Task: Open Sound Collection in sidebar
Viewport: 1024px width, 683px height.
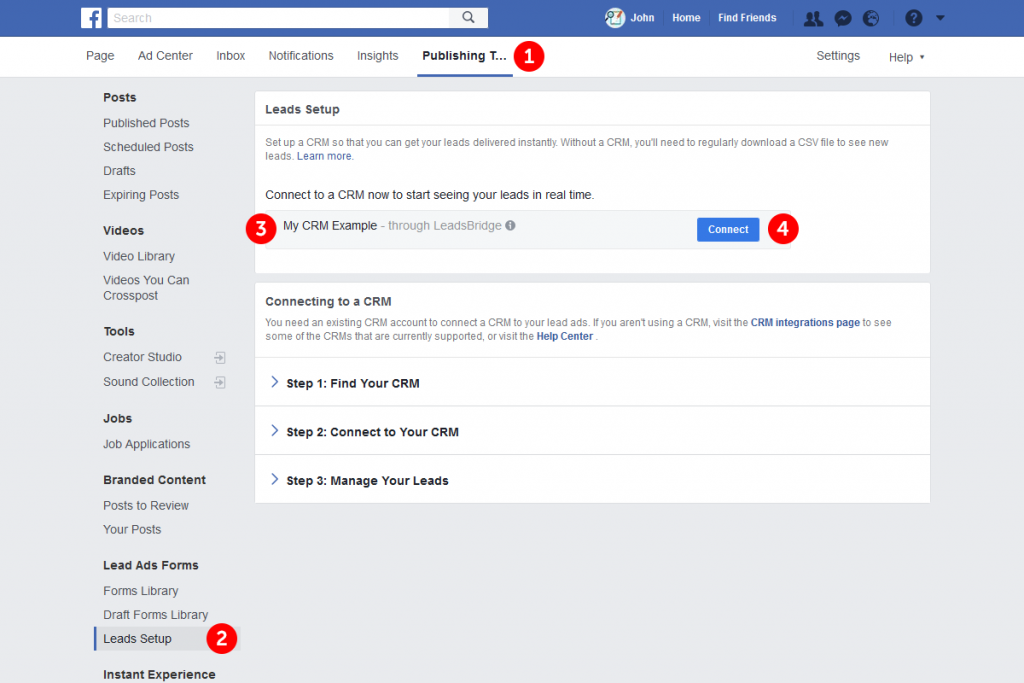Action: click(x=149, y=382)
